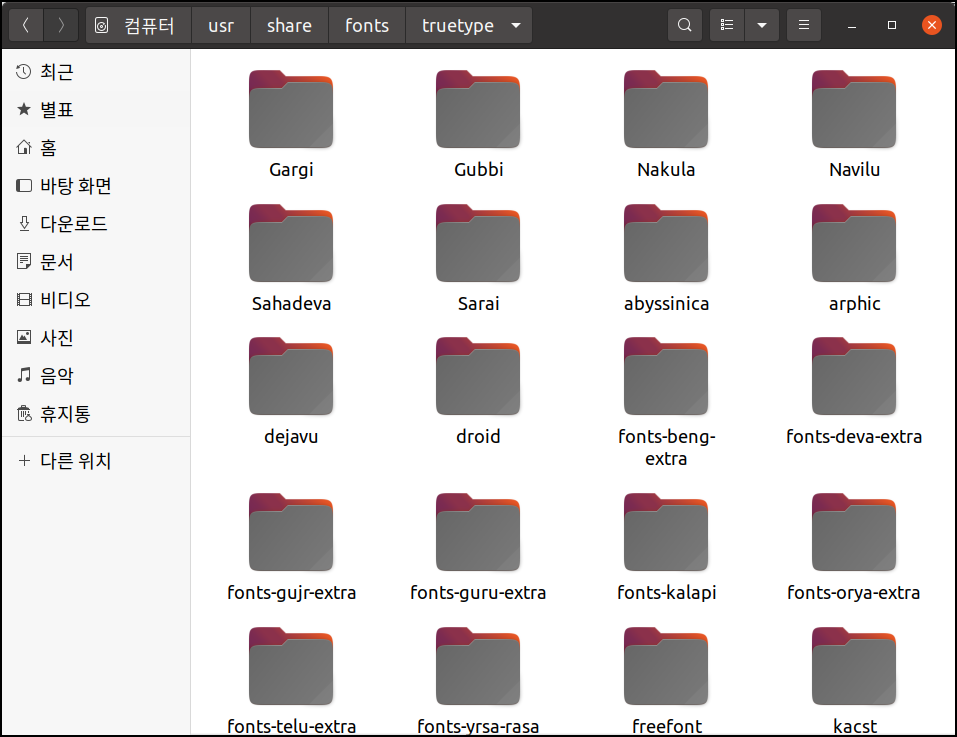The width and height of the screenshot is (957, 737).
Task: Minimize the file manager window
Action: tap(852, 26)
